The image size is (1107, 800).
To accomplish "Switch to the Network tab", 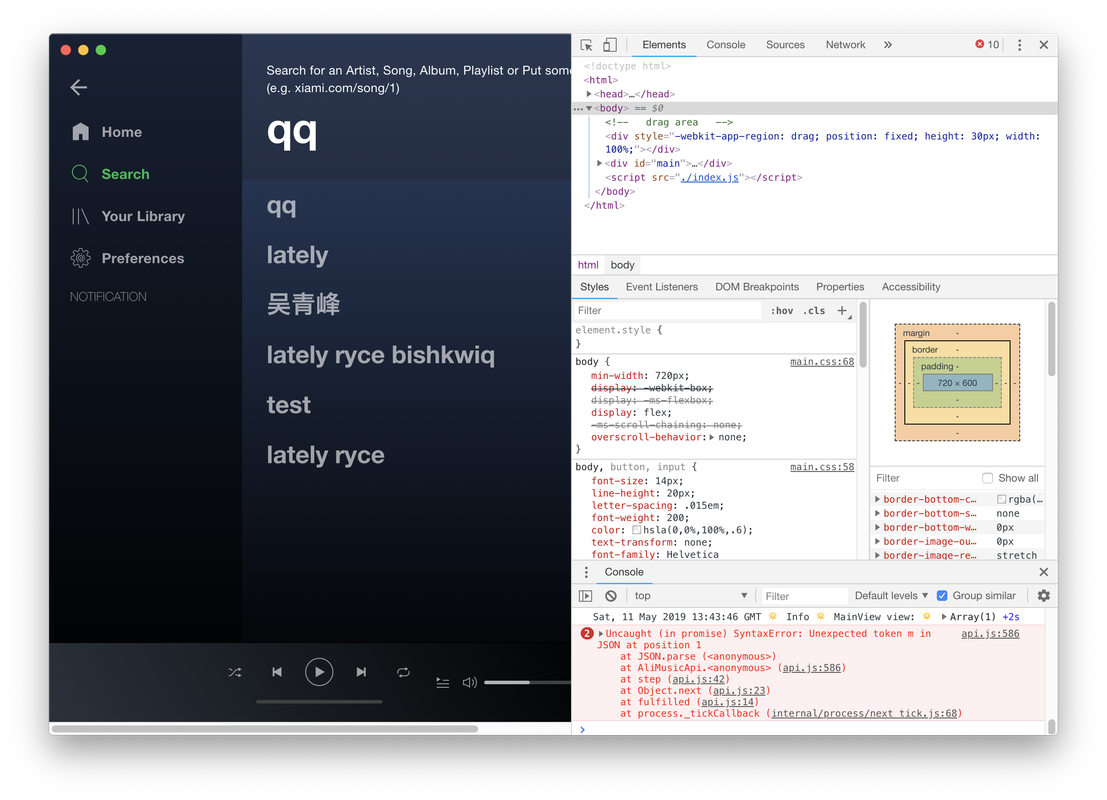I will [845, 44].
